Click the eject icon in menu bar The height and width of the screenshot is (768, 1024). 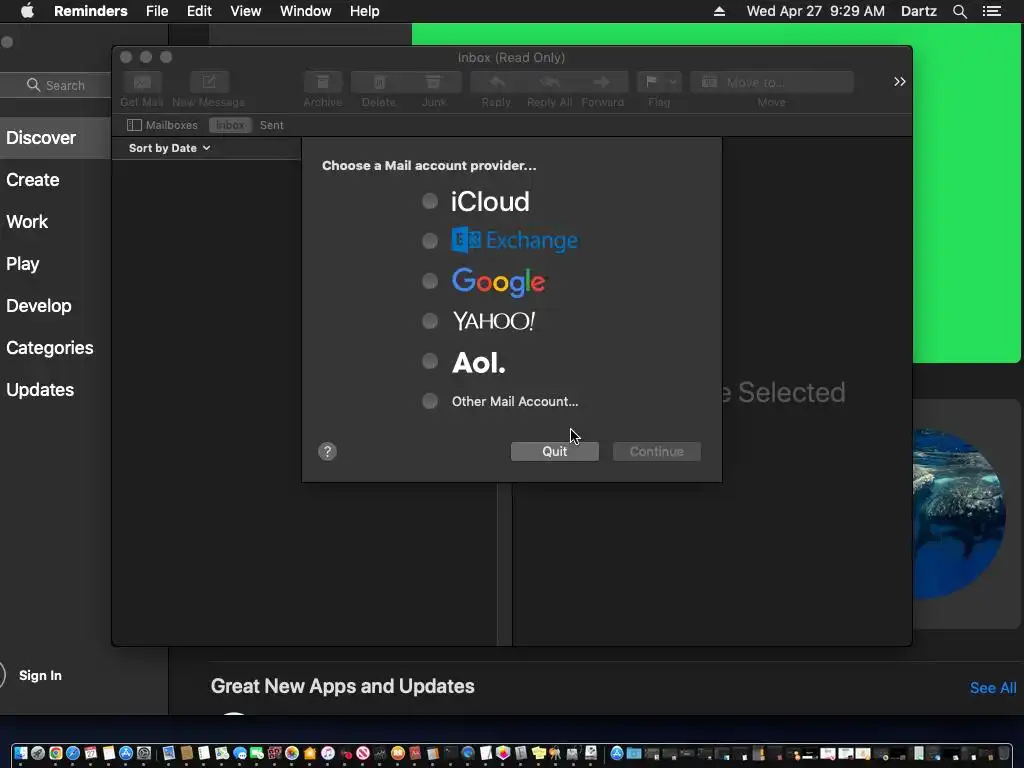click(719, 11)
